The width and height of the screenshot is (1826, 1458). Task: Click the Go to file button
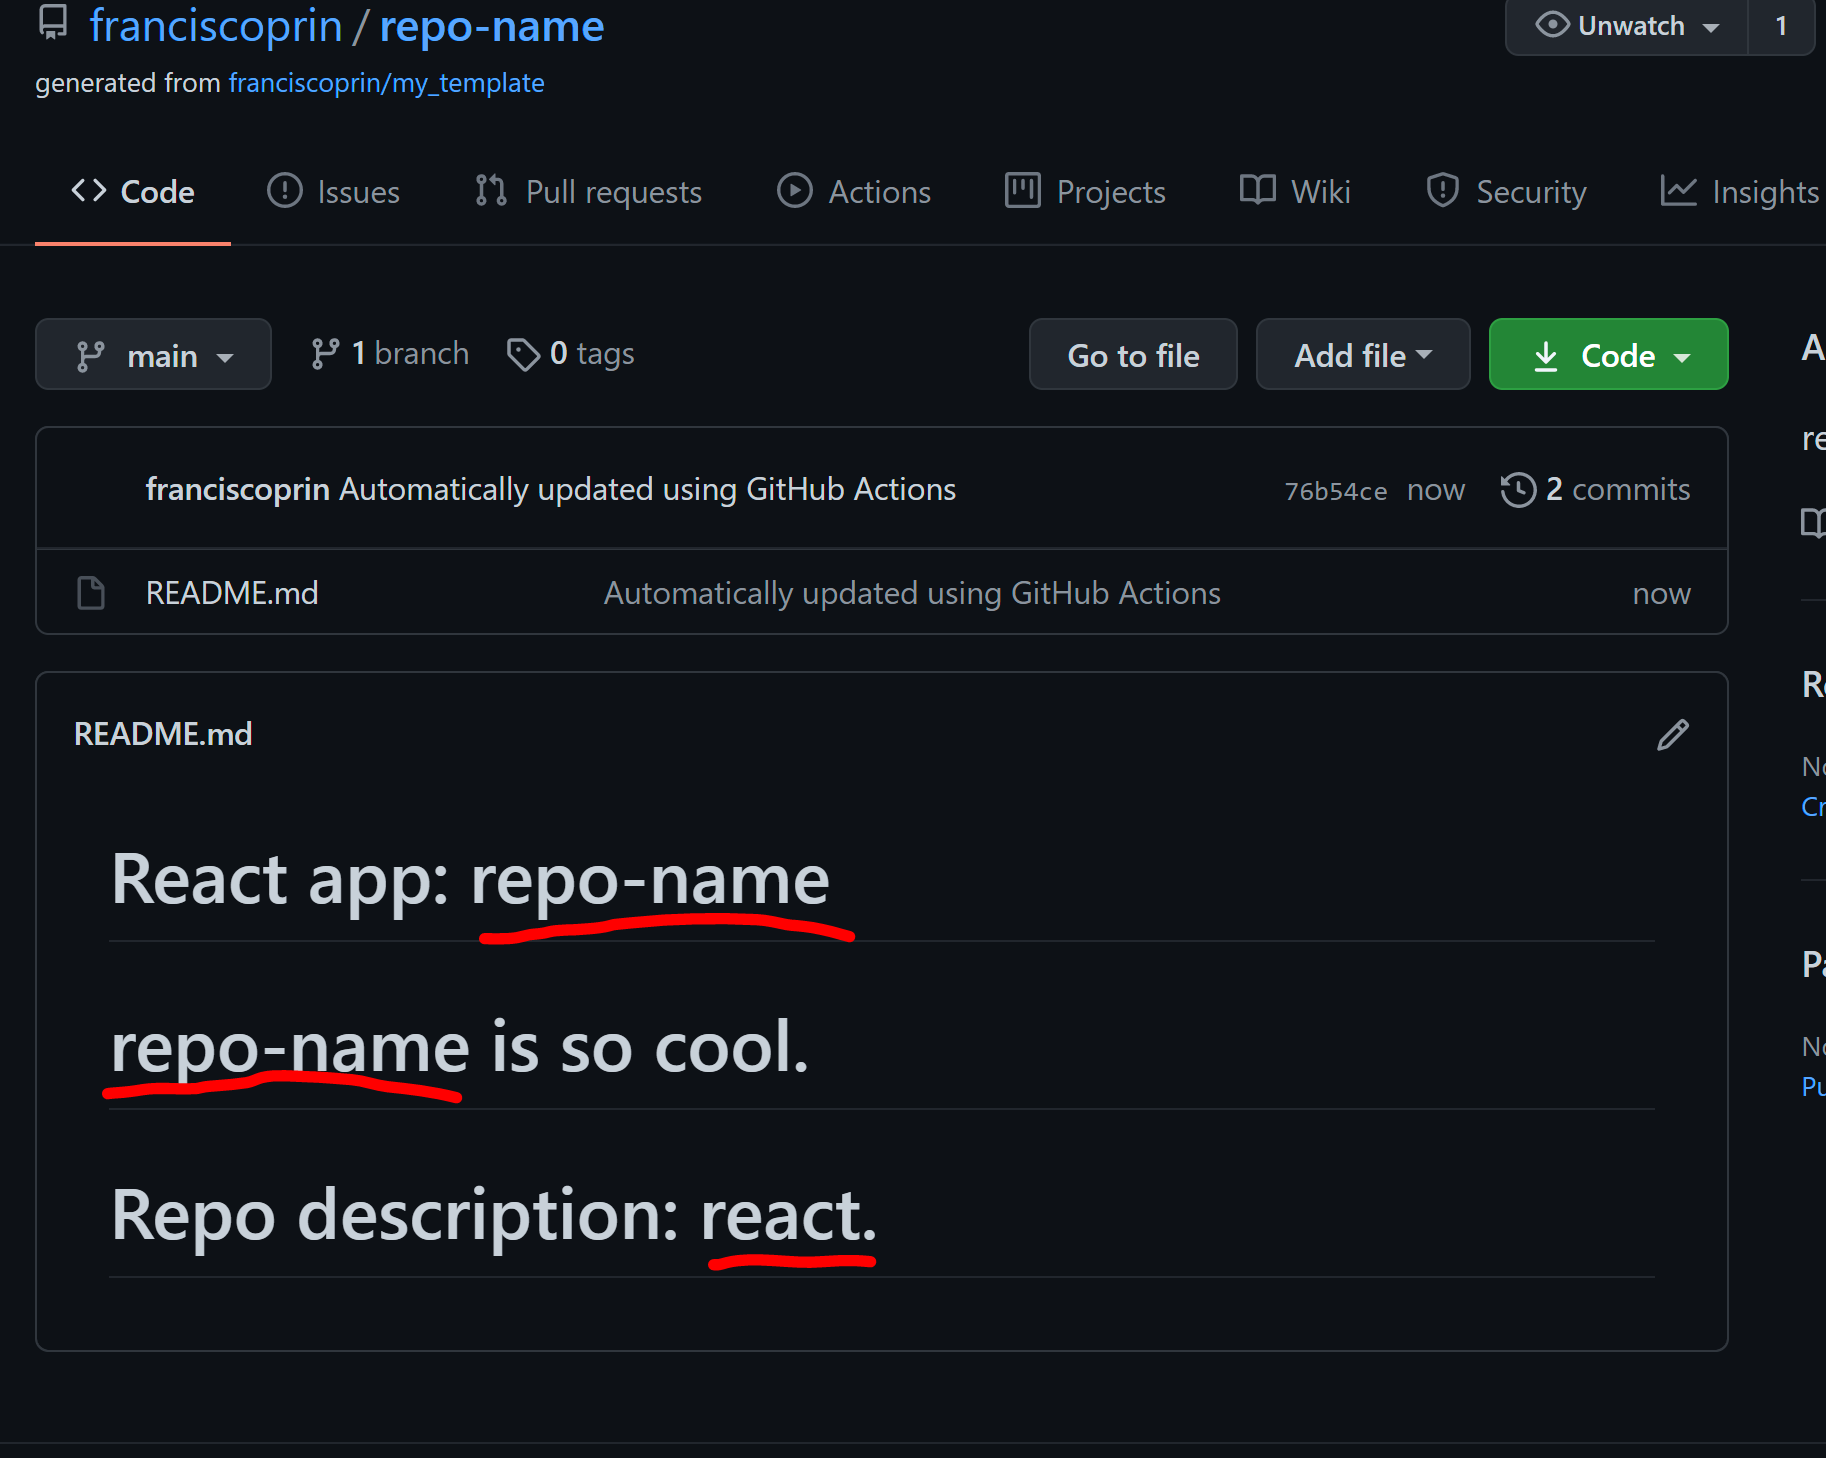tap(1133, 355)
